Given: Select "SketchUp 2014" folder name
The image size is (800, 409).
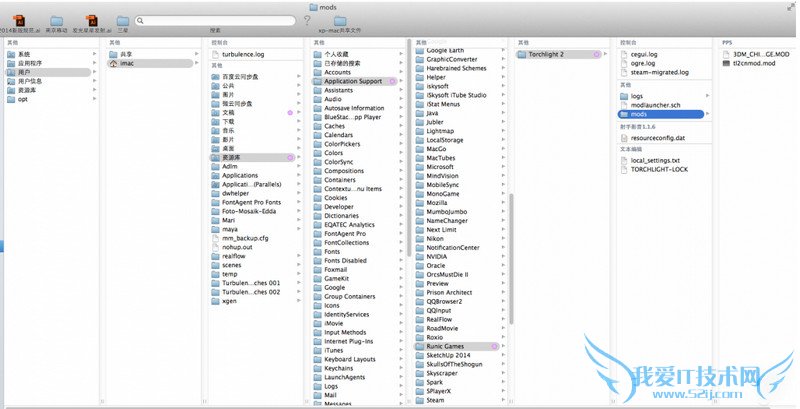Looking at the screenshot, I should [x=448, y=355].
